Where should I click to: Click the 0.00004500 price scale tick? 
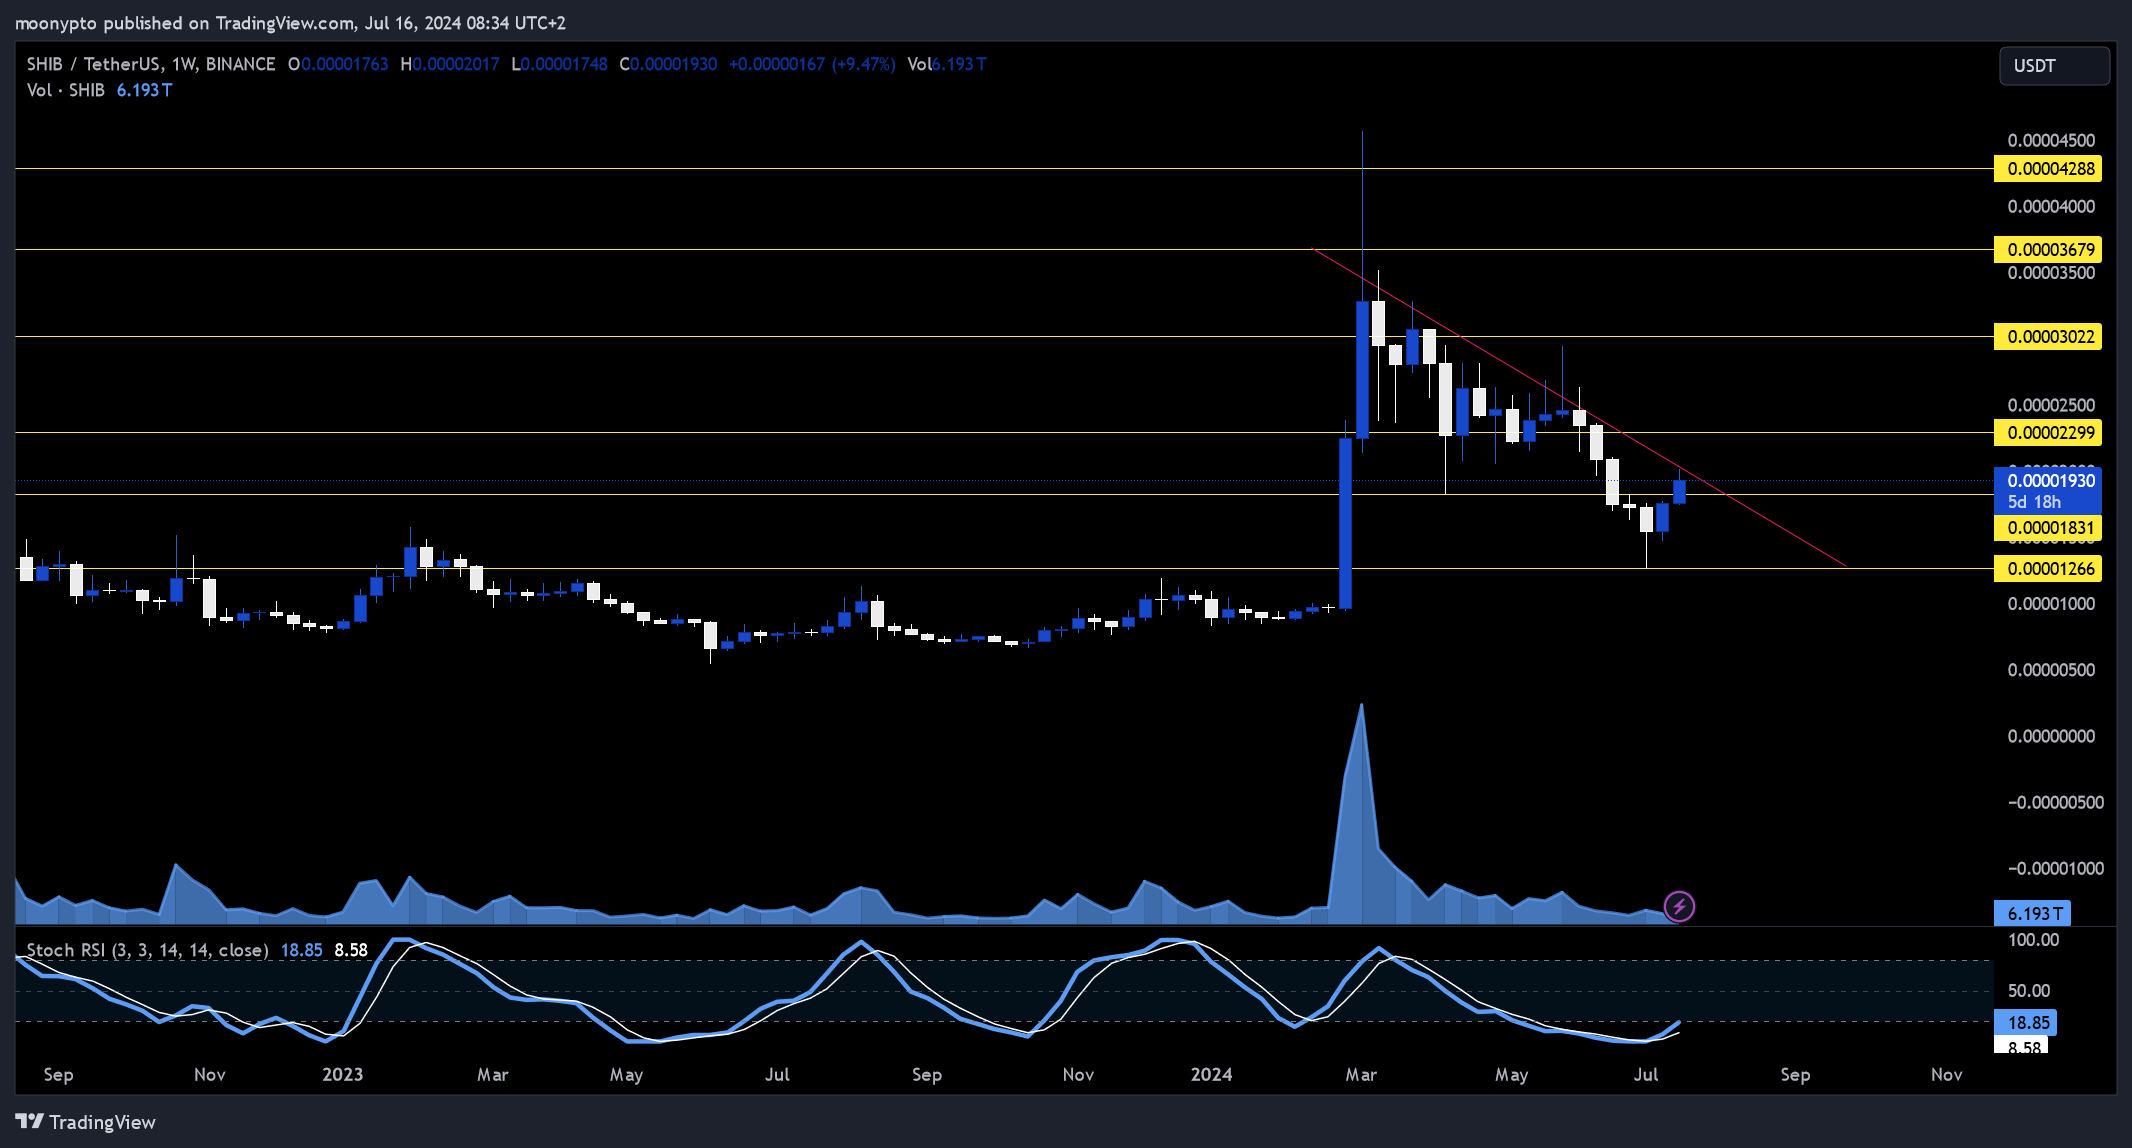click(x=2051, y=141)
